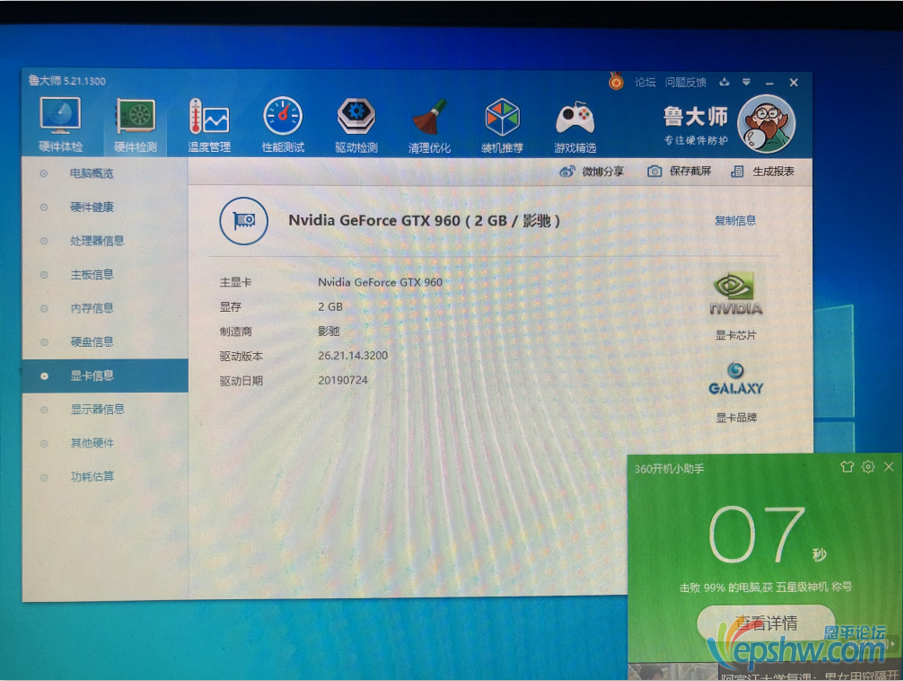Click 保存截屏 to save screenshot
903x681 pixels.
pos(680,172)
